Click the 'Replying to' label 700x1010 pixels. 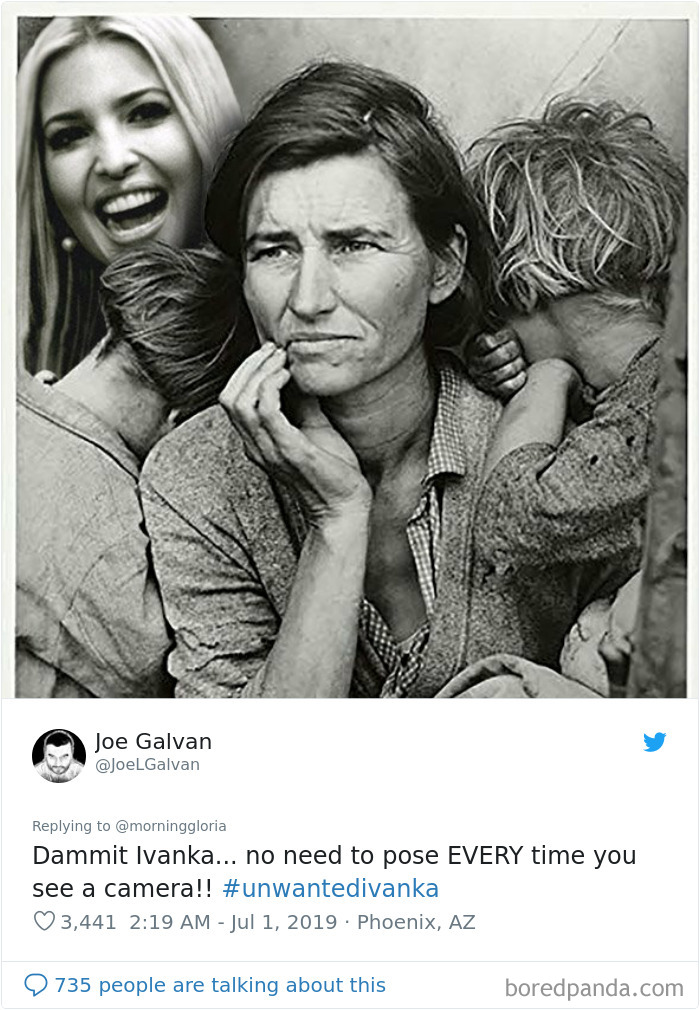tap(71, 826)
